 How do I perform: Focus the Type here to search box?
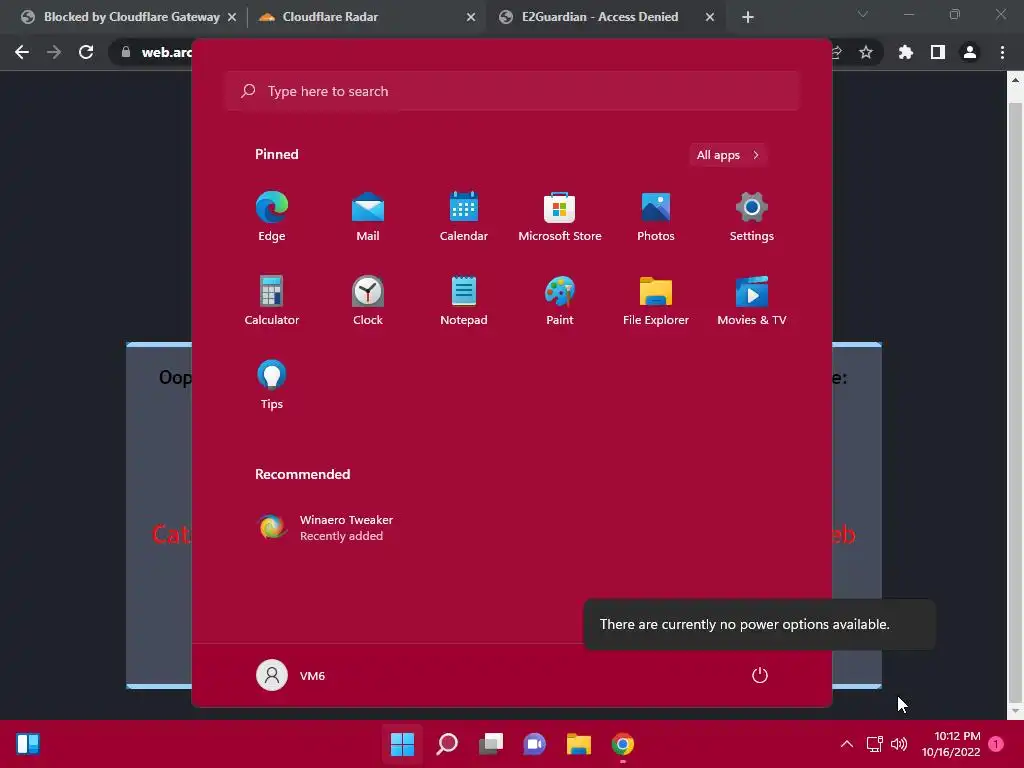[513, 91]
